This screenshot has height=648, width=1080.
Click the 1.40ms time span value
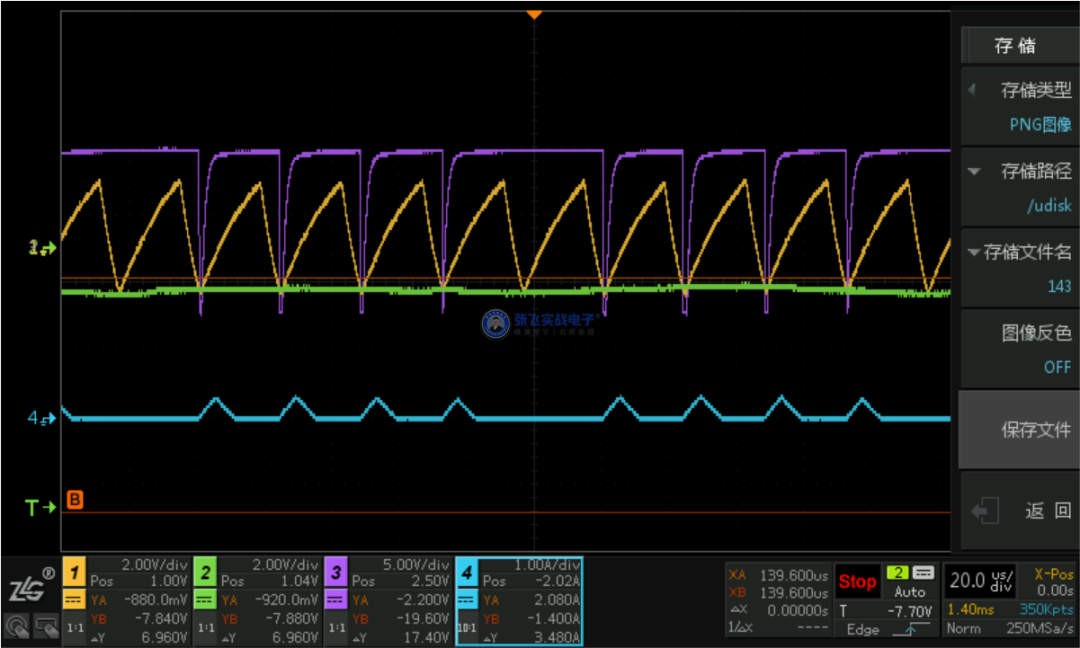[x=971, y=609]
